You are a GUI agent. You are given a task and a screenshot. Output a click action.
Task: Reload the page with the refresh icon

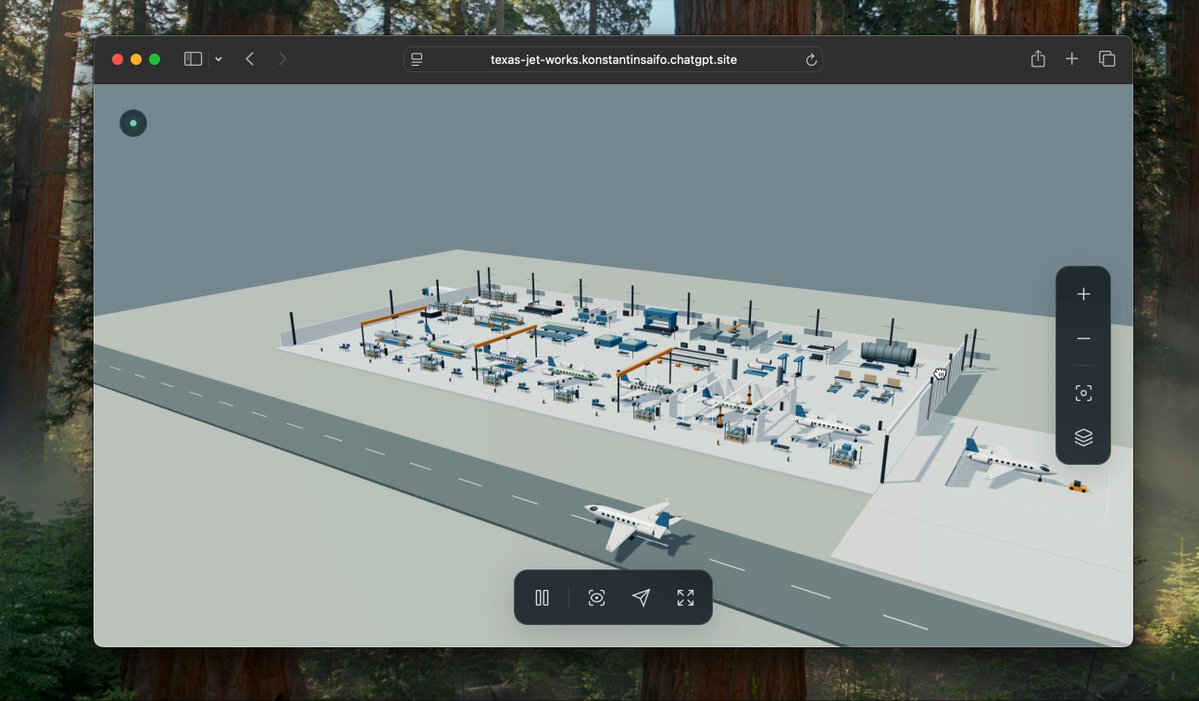click(811, 60)
